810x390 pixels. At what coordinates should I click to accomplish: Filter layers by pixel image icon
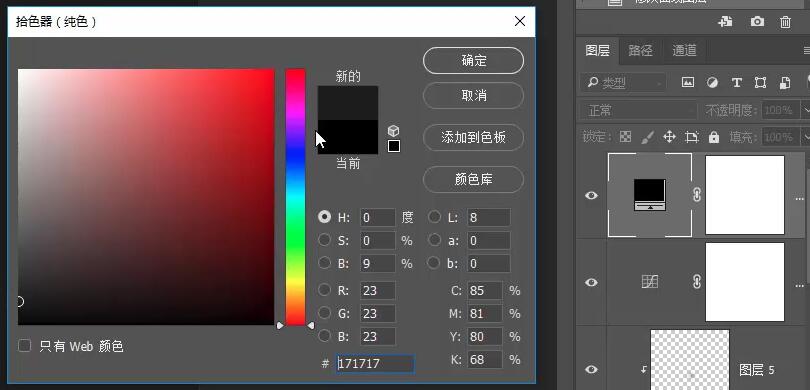688,82
